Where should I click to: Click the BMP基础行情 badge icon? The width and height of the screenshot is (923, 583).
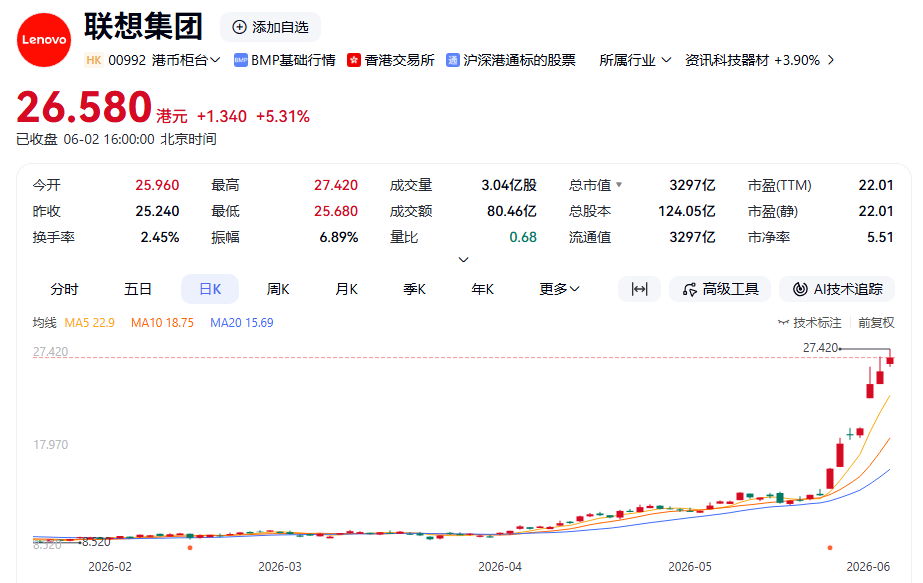[x=240, y=60]
